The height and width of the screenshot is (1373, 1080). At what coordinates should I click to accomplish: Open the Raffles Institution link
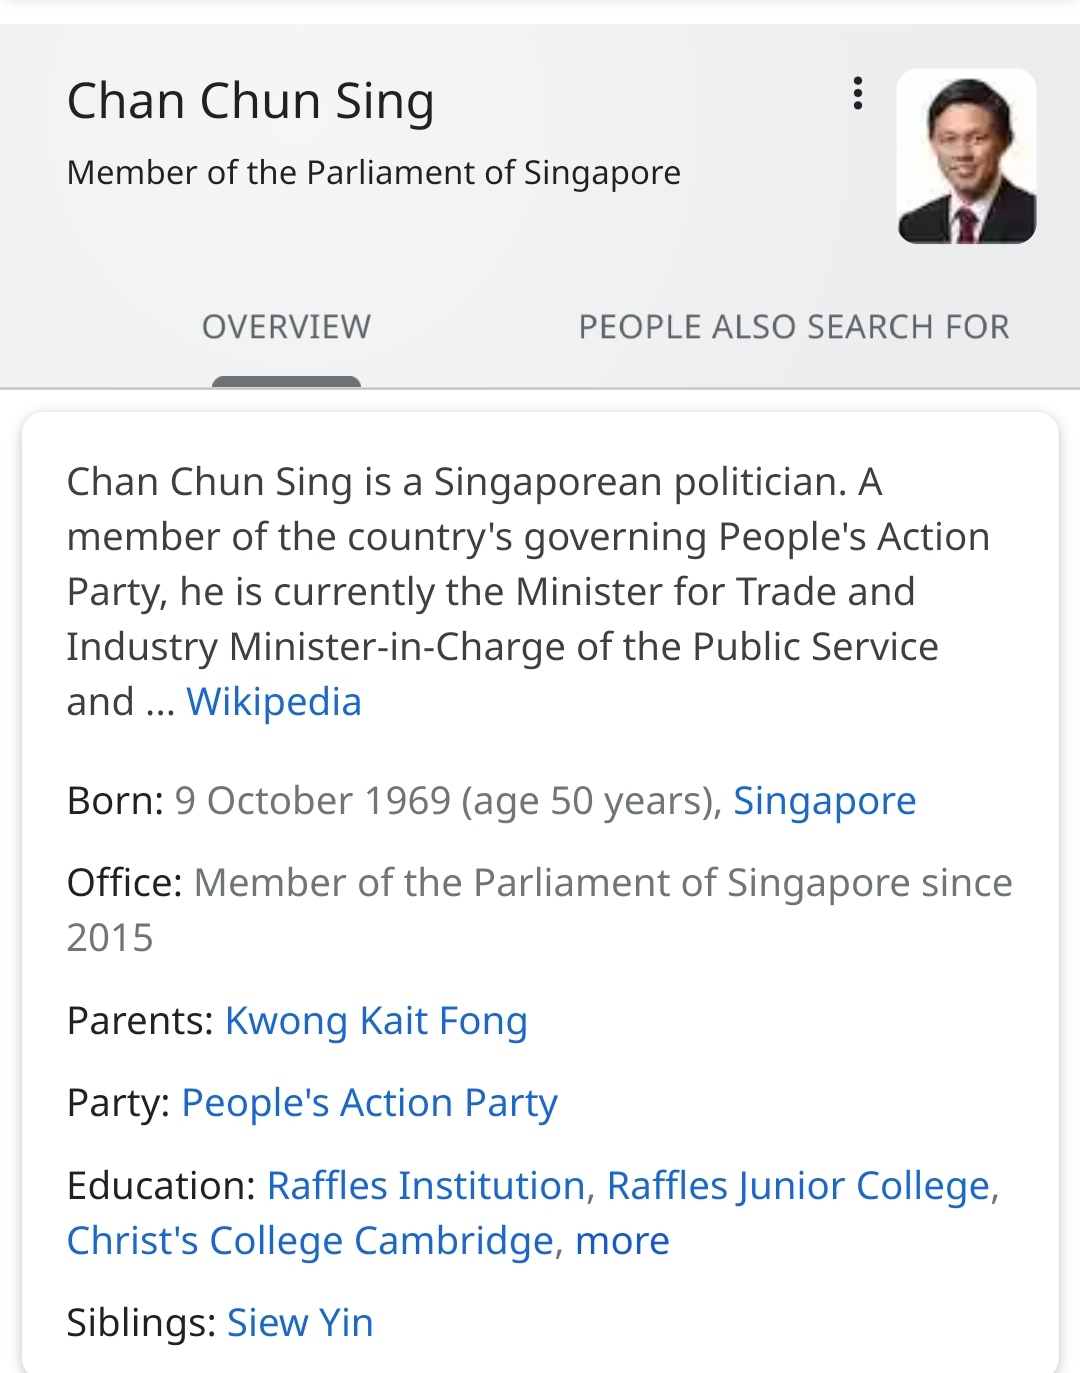coord(426,1186)
